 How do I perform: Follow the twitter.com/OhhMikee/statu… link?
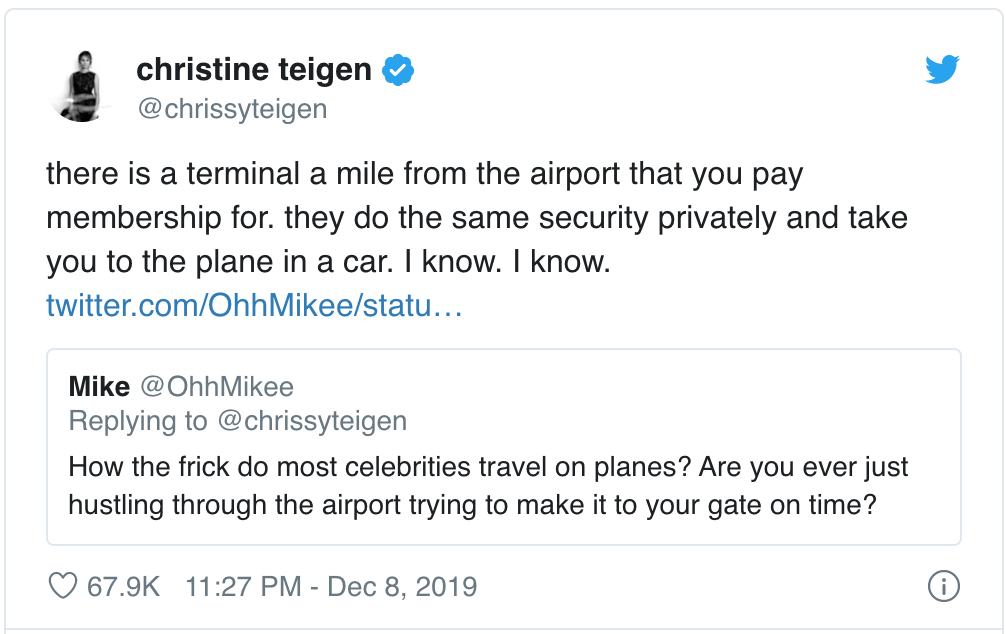254,305
